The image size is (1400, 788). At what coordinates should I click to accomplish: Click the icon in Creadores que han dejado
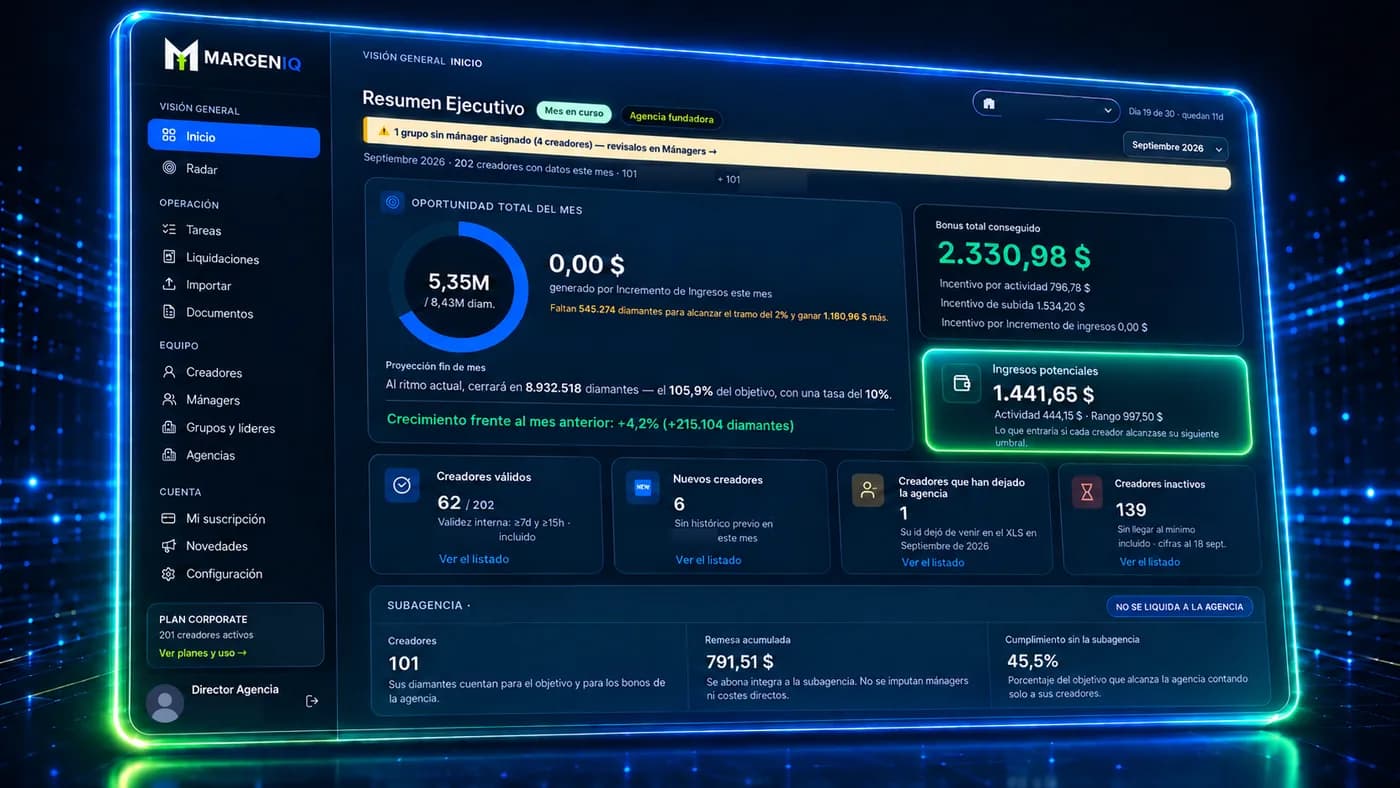click(x=868, y=490)
